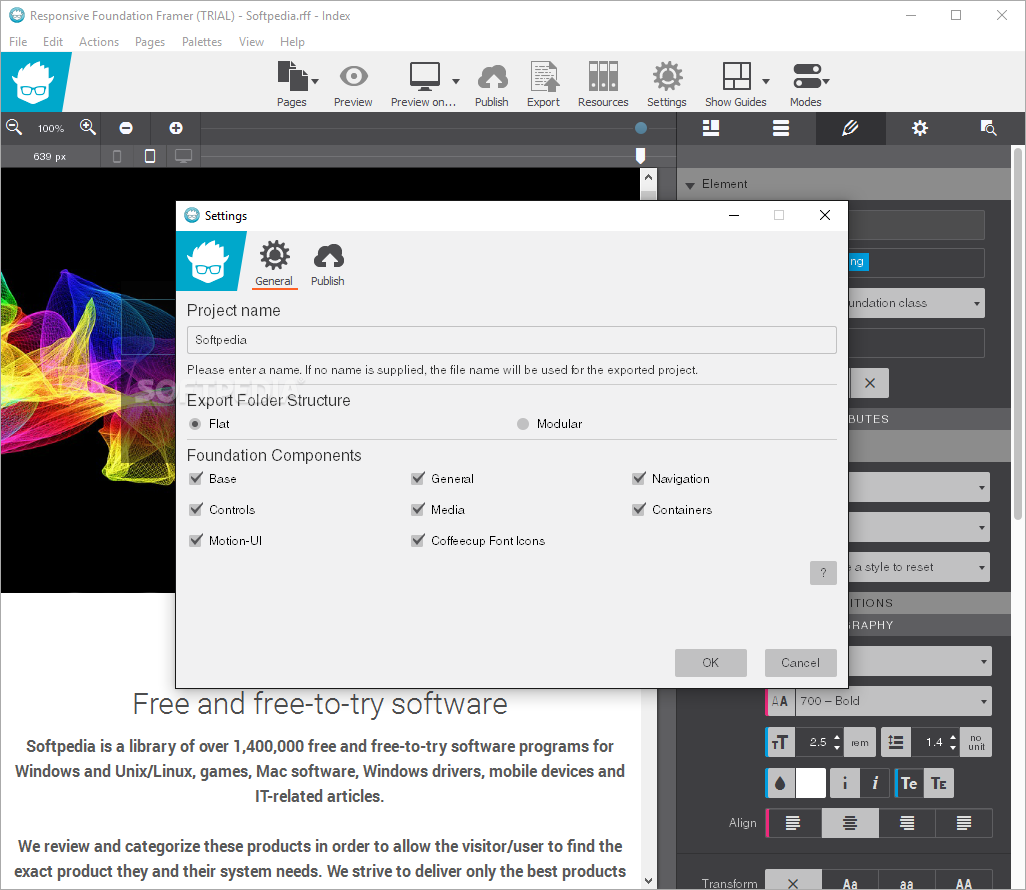Toggle the Media component checkbox
This screenshot has width=1026, height=890.
(x=417, y=509)
